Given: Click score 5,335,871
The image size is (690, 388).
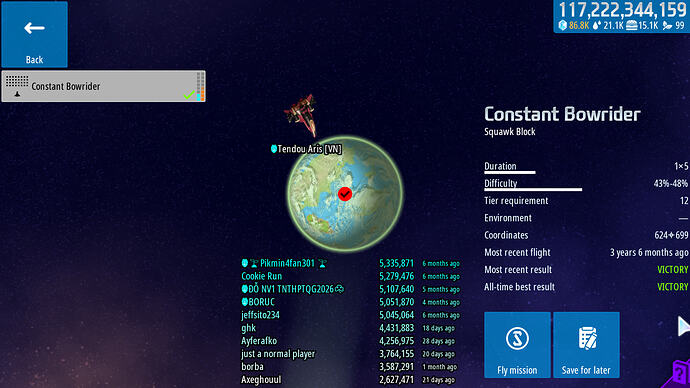Looking at the screenshot, I should (x=396, y=263).
